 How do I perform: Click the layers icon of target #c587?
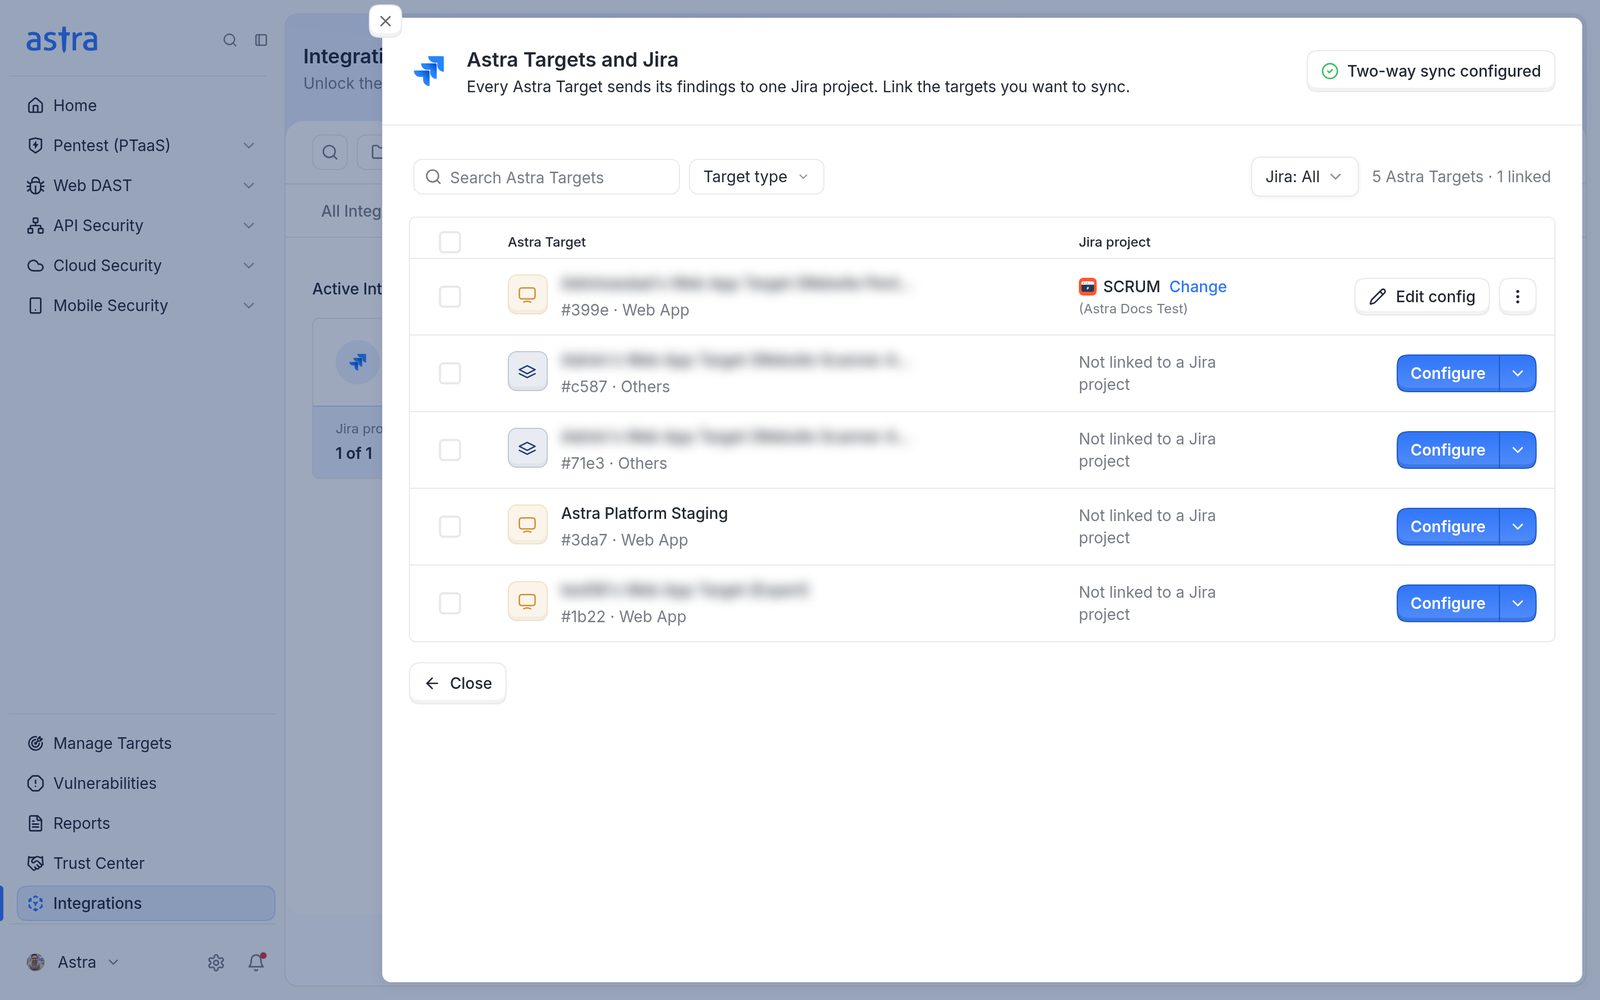pyautogui.click(x=527, y=372)
